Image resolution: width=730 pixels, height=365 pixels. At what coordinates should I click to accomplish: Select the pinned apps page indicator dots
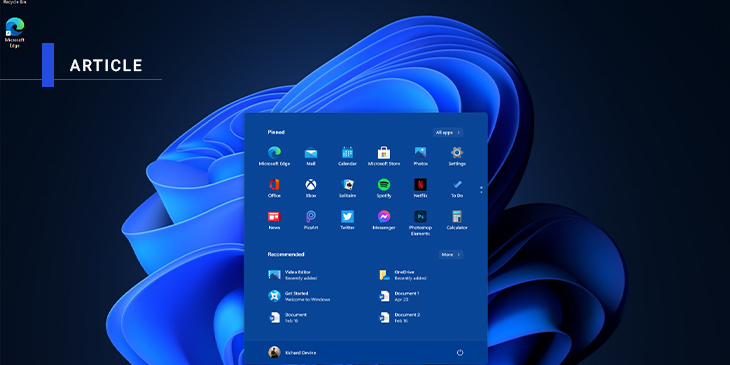coord(481,189)
